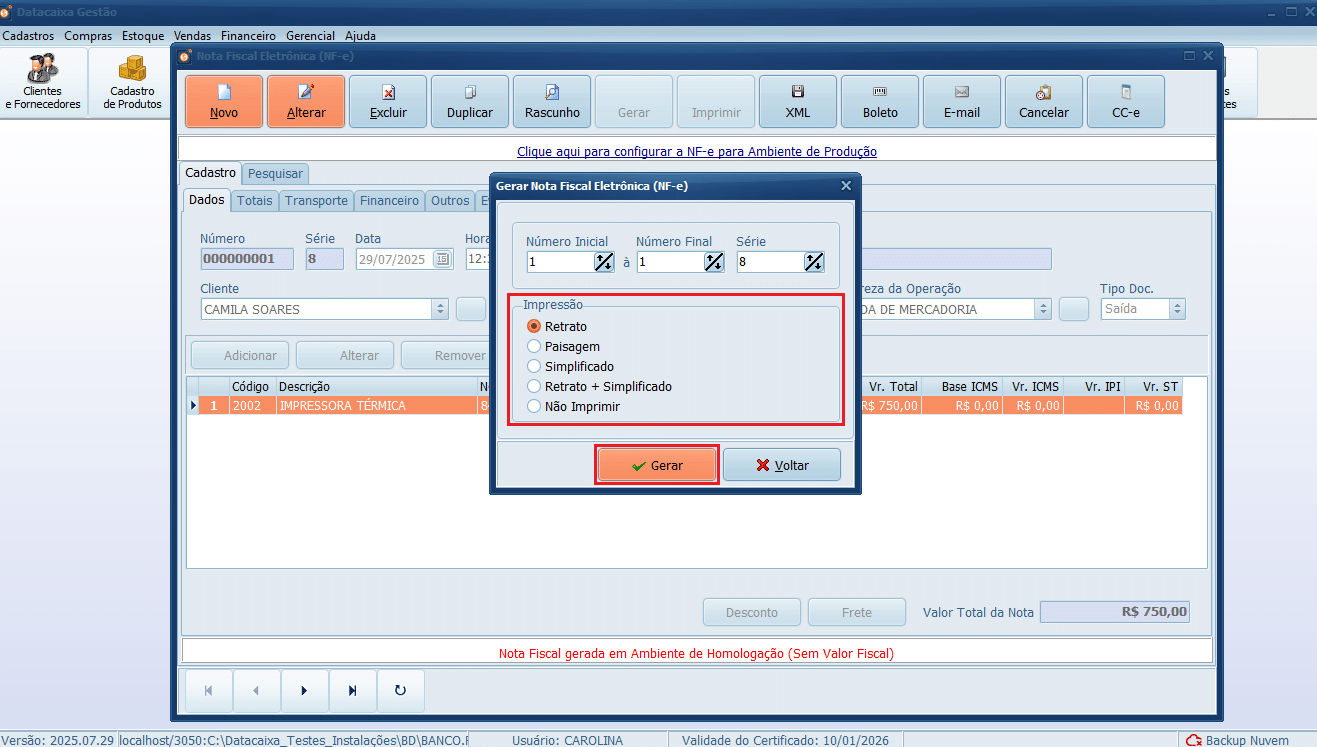
Task: Expand the Cliente combo box
Action: [x=440, y=310]
